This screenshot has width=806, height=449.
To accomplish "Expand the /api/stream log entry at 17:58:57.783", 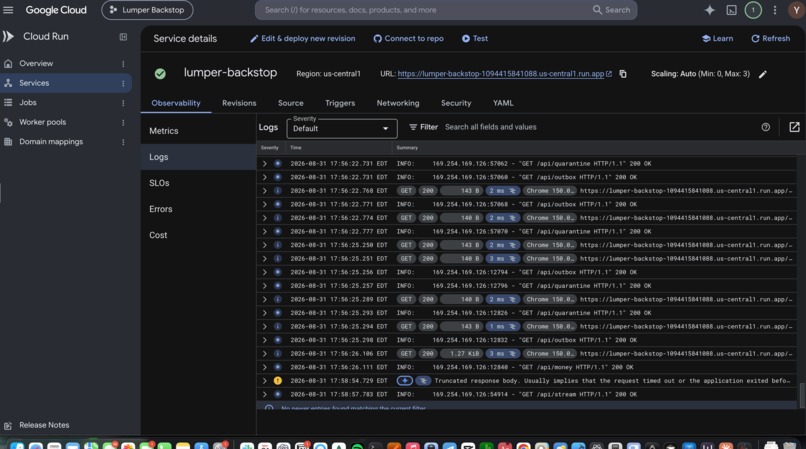I will pos(265,394).
